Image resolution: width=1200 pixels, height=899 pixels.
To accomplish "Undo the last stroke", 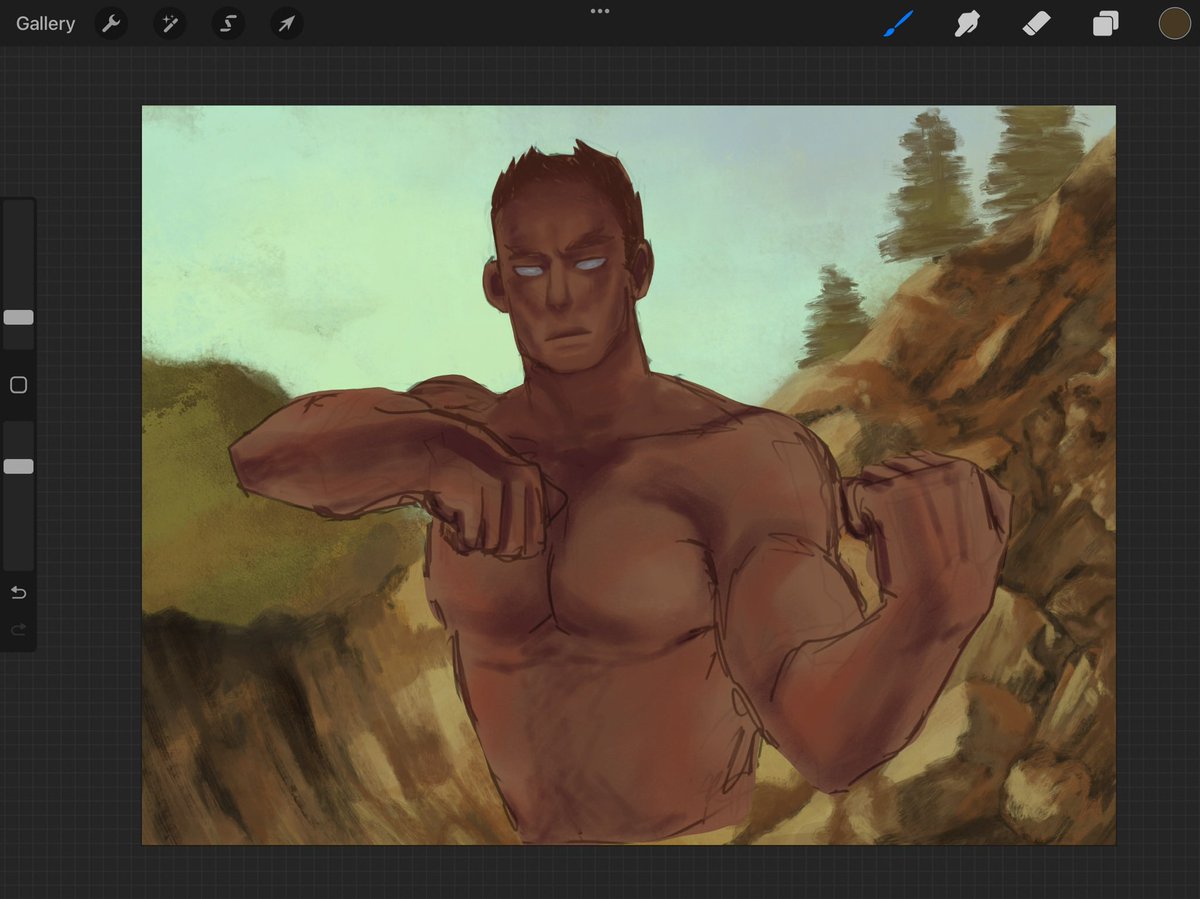I will tap(18, 593).
